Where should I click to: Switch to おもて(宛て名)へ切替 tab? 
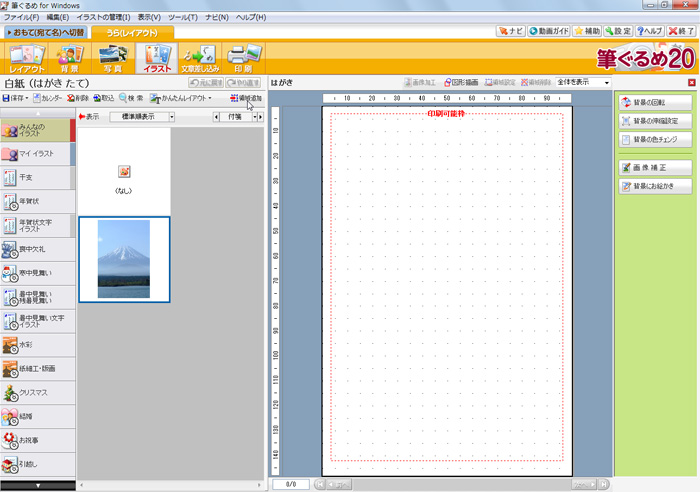click(46, 33)
